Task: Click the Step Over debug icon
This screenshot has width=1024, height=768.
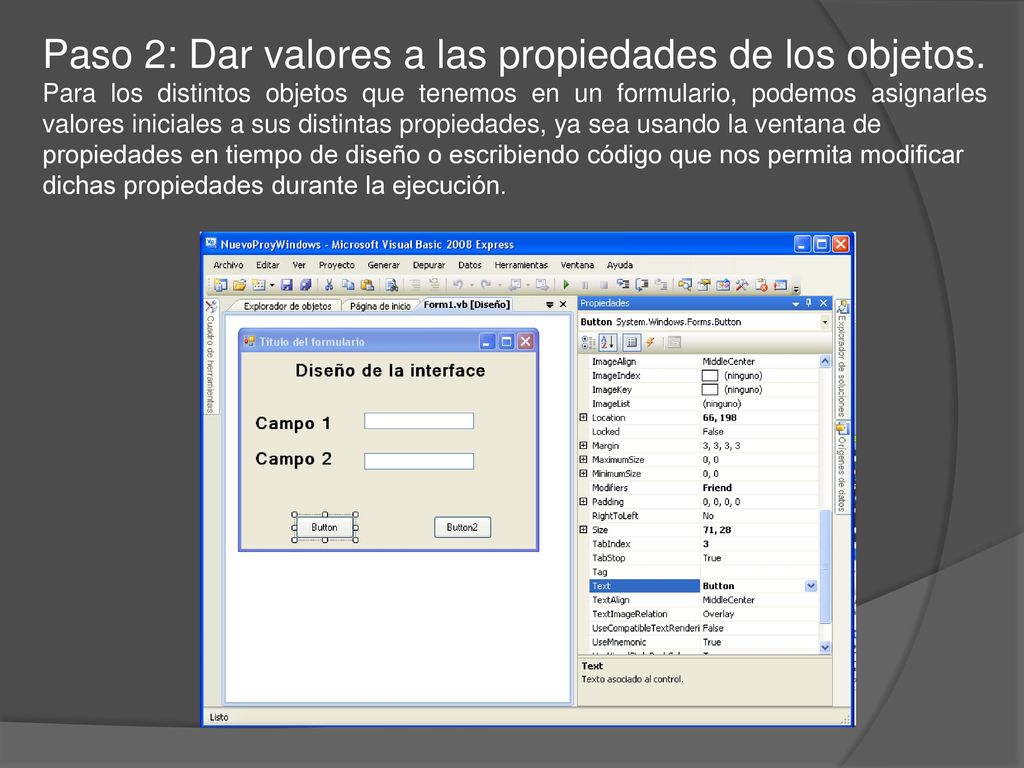Action: pyautogui.click(x=642, y=285)
